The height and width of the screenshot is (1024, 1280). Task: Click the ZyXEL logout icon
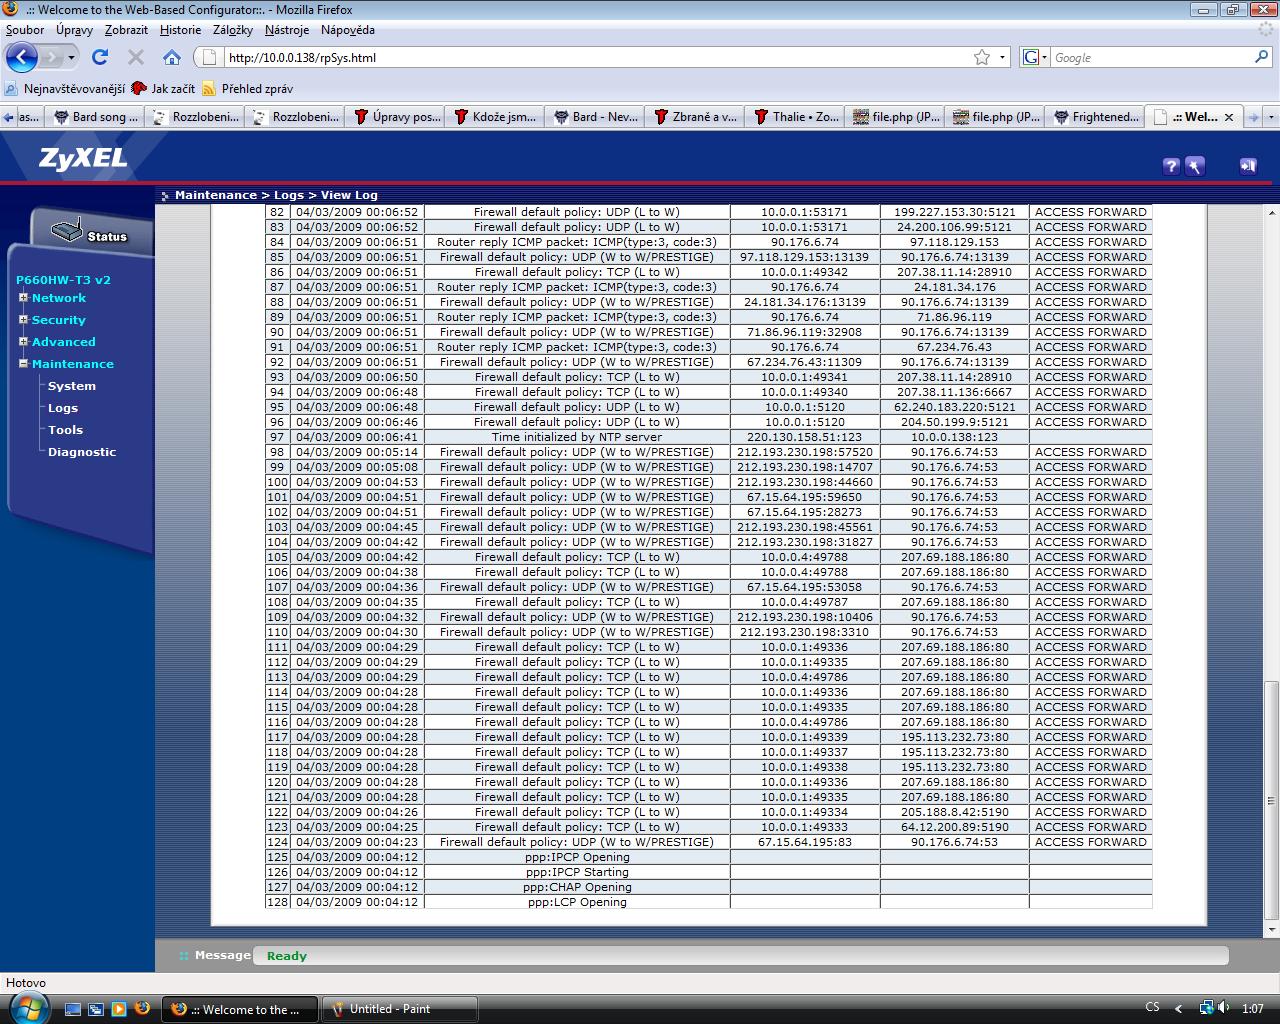1247,166
